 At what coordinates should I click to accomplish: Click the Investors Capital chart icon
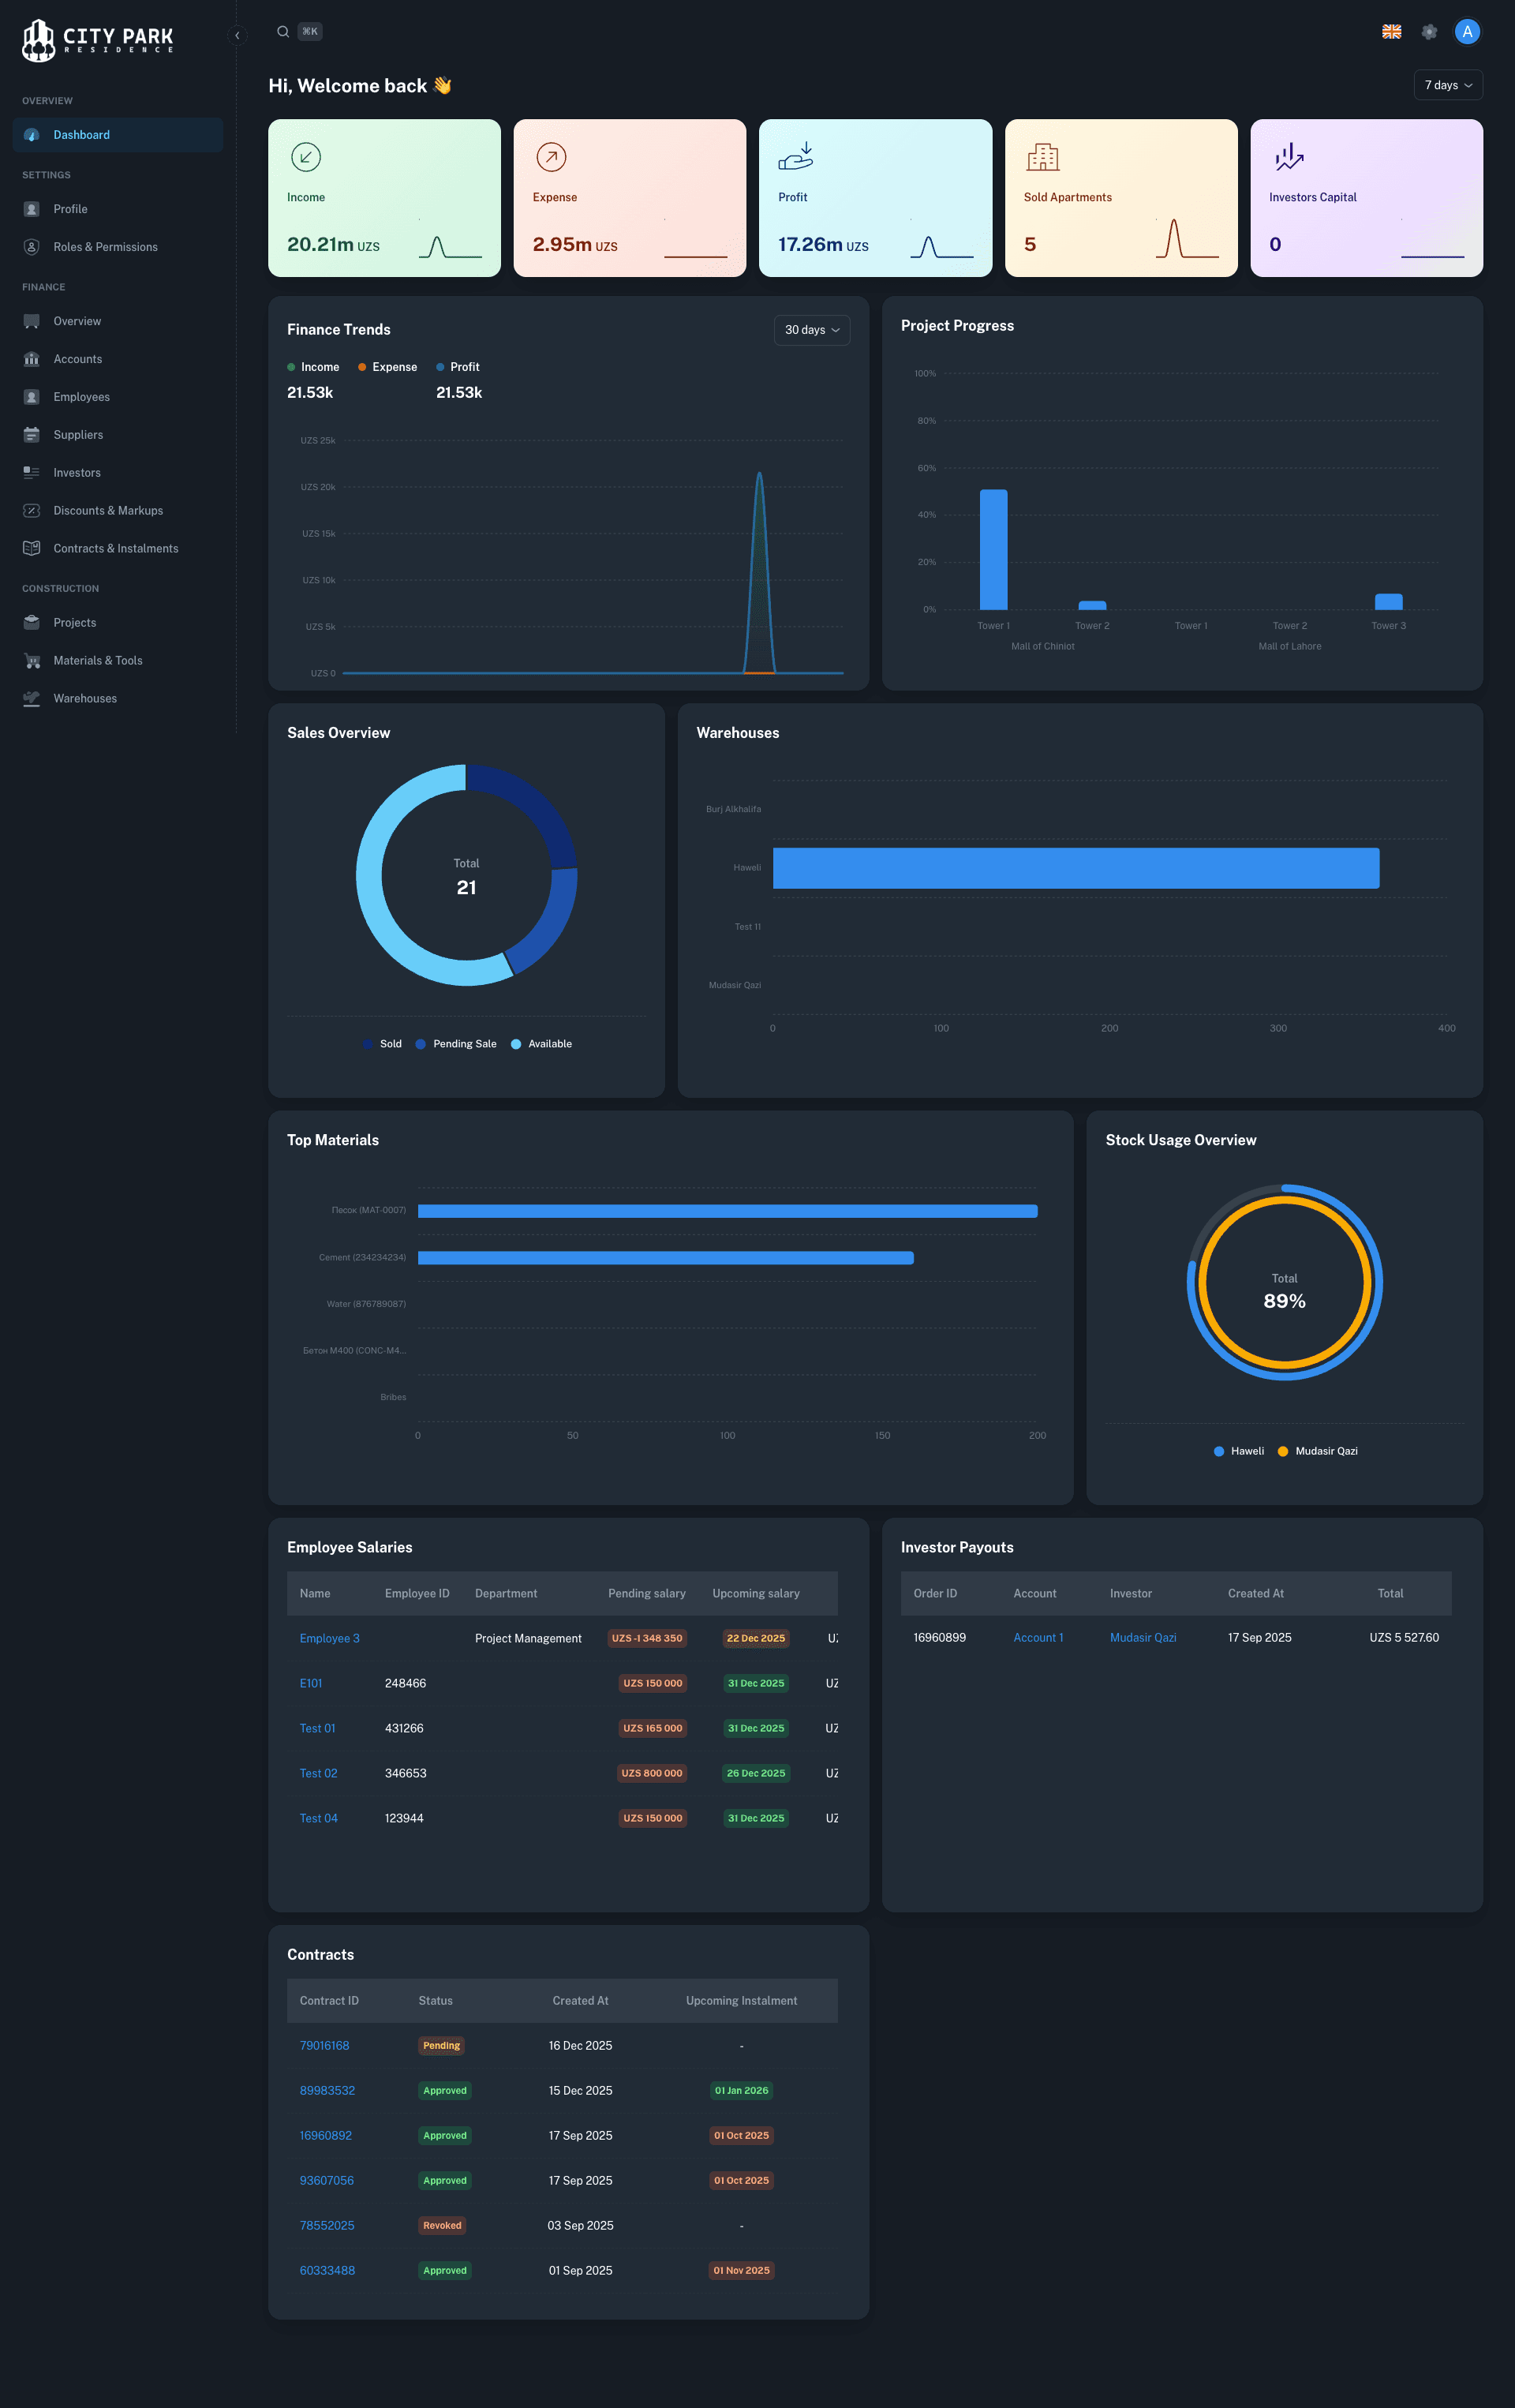pos(1289,156)
